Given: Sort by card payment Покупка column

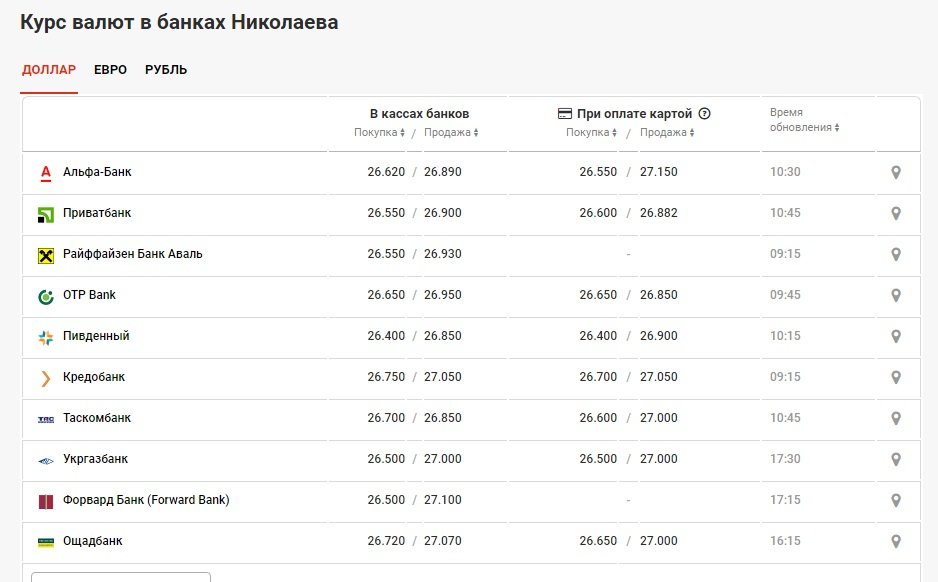Looking at the screenshot, I should coord(592,132).
